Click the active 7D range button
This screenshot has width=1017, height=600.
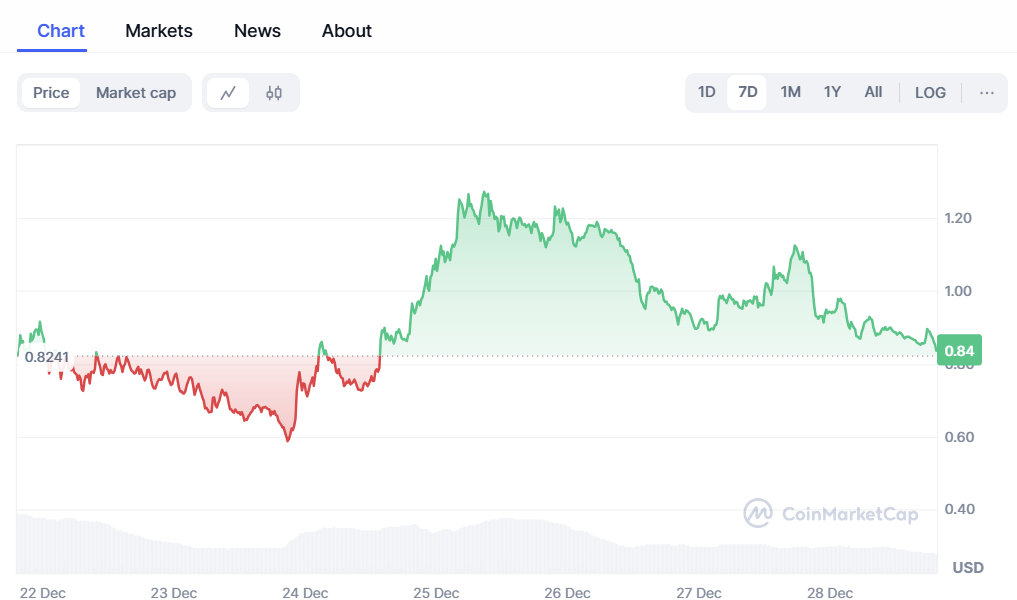747,92
